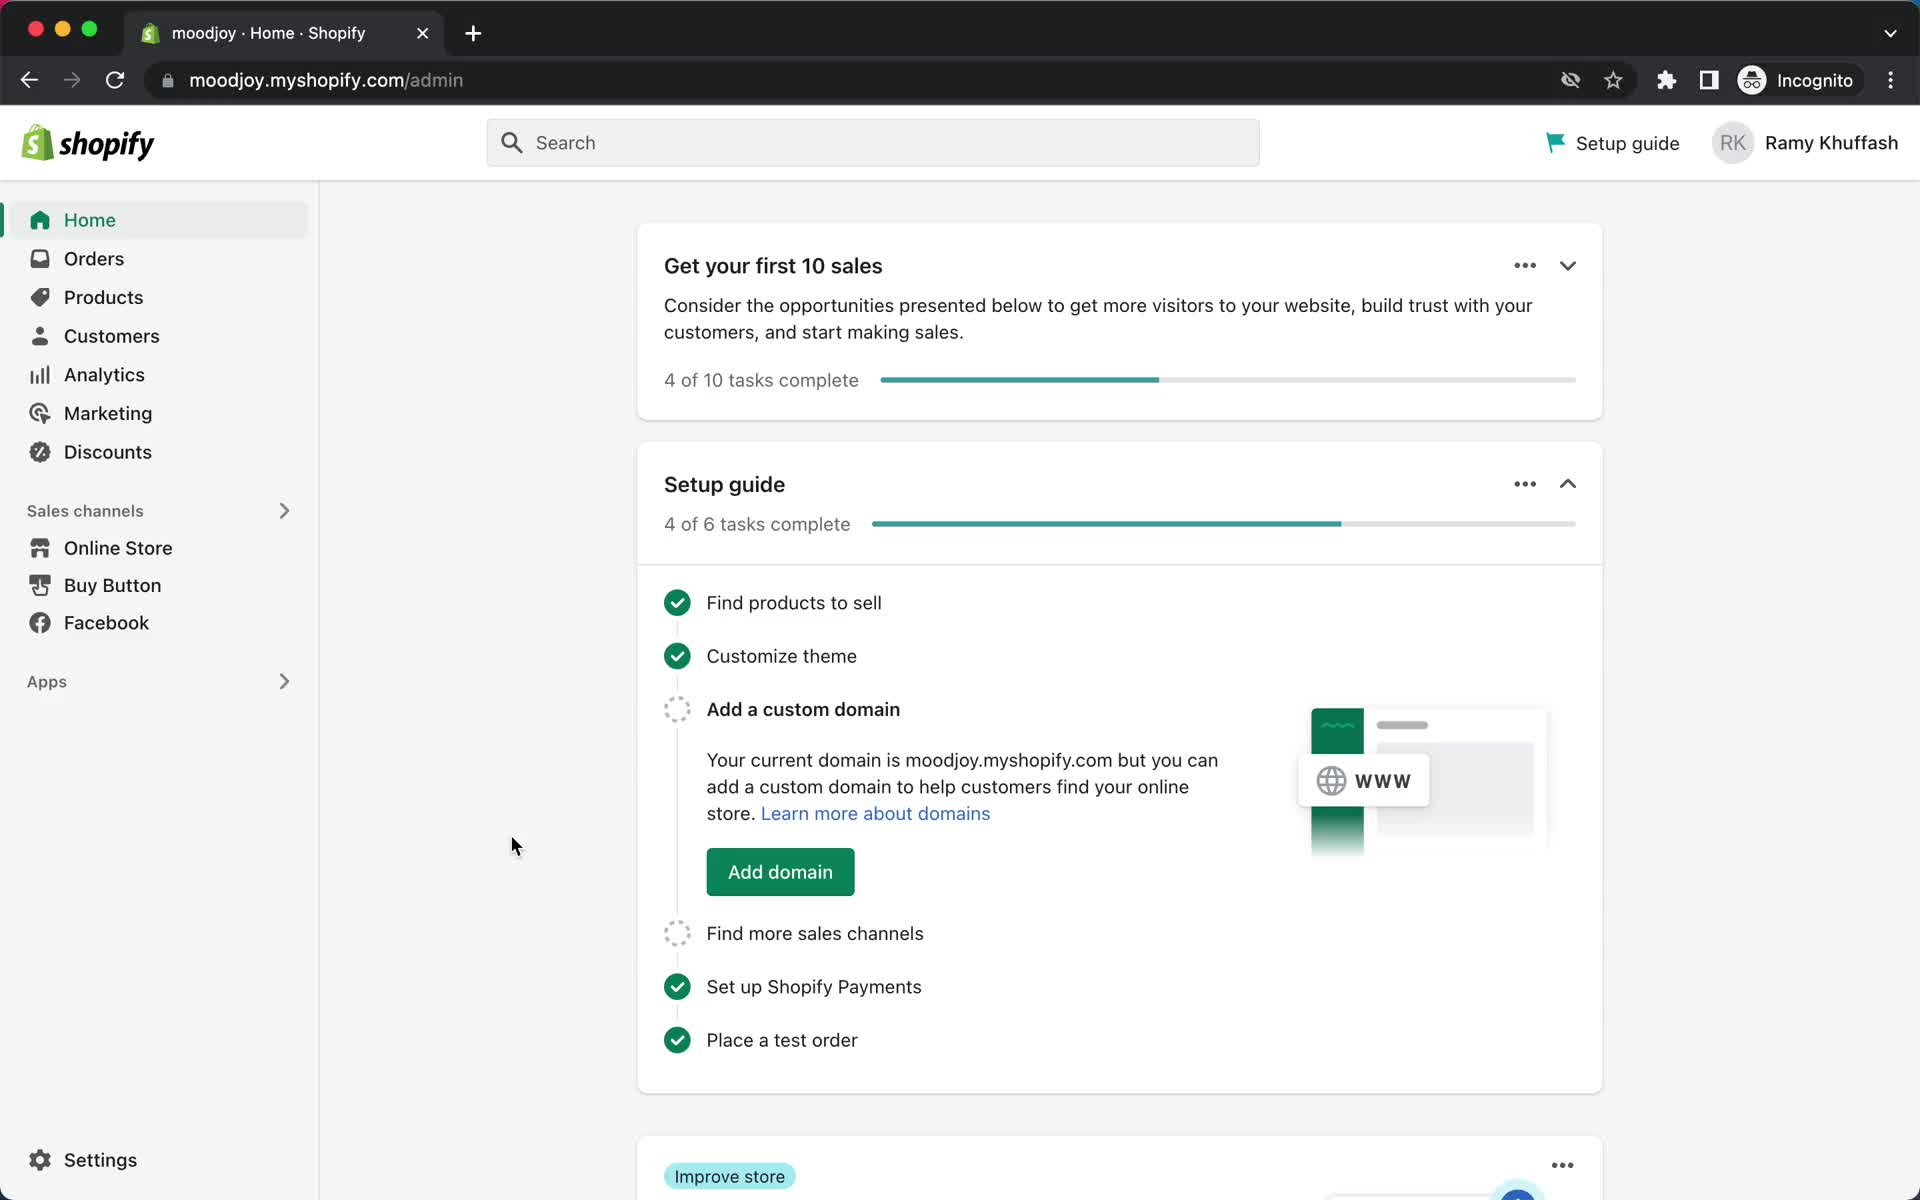Mark Add a custom domain complete
The height and width of the screenshot is (1200, 1920).
tap(677, 709)
